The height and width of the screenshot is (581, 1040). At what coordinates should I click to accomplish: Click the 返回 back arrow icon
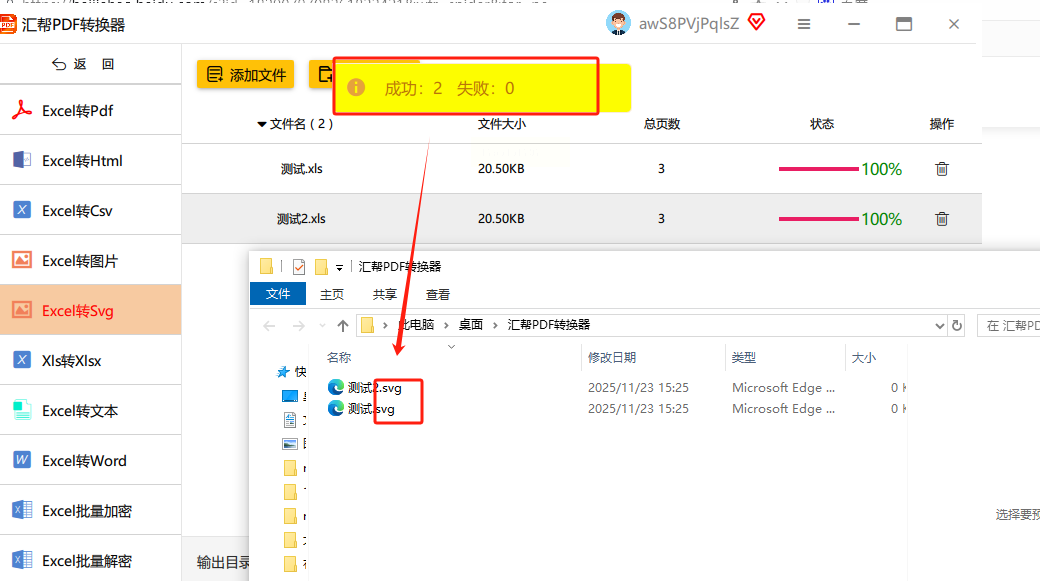[59, 64]
